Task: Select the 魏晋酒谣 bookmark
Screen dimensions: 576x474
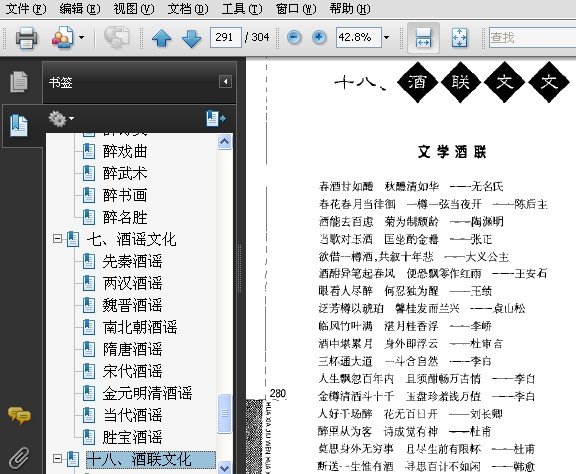Action: (x=132, y=305)
